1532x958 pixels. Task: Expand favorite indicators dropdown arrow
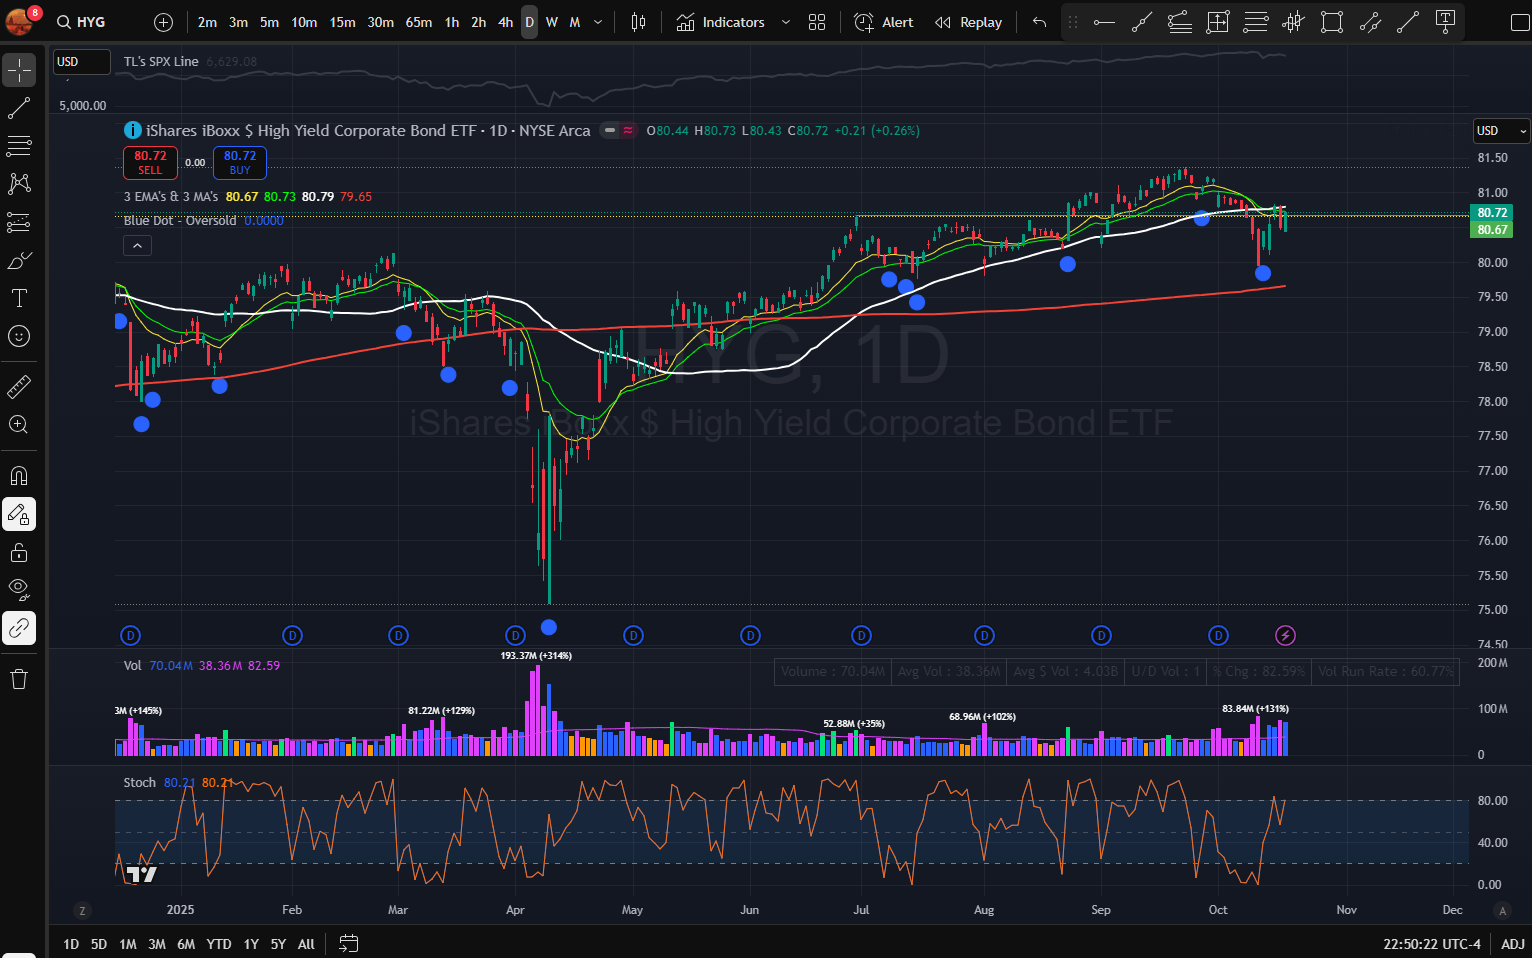785,22
